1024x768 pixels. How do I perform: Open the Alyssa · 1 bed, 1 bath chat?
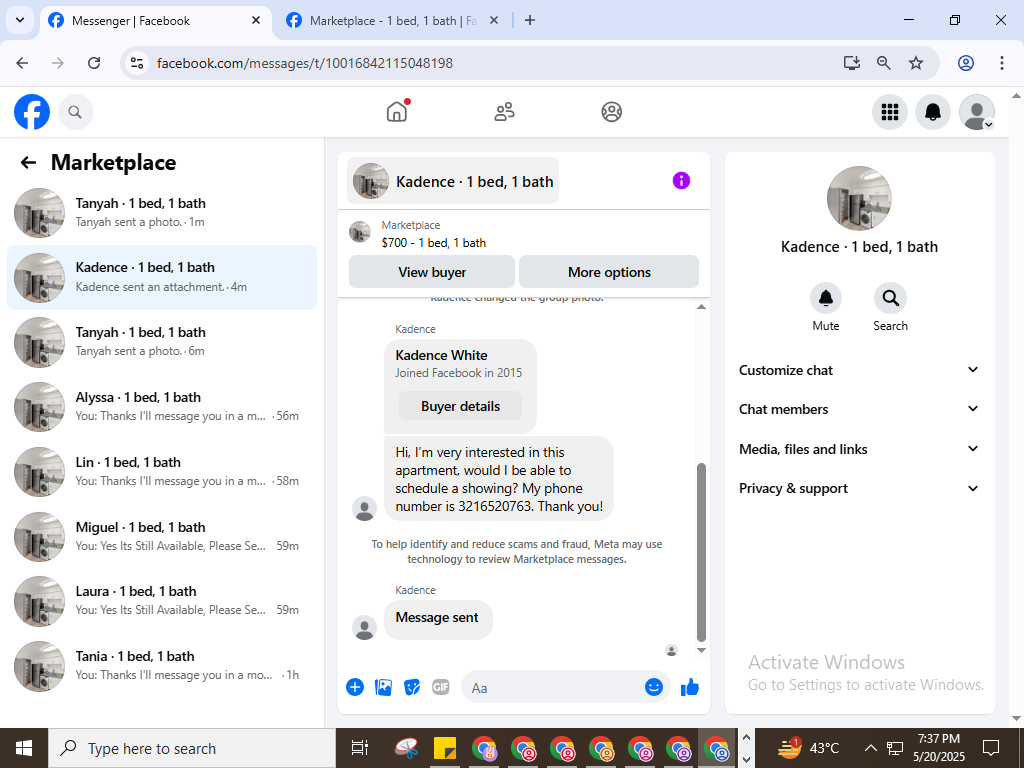click(162, 406)
